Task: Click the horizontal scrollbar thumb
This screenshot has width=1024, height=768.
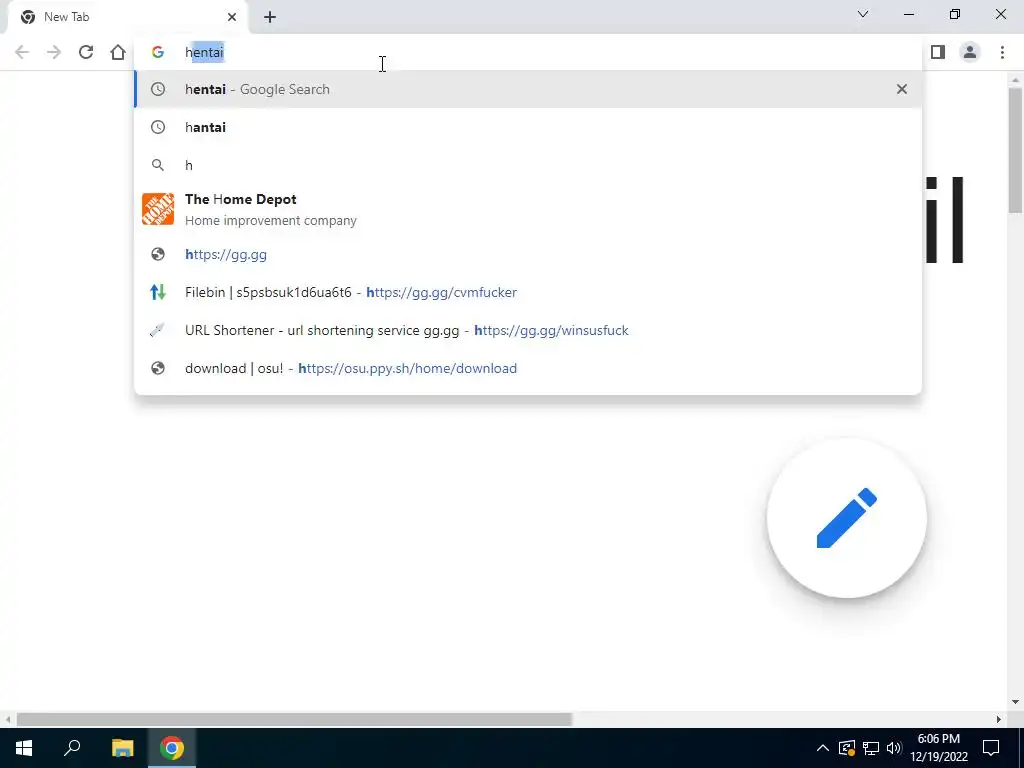Action: coord(294,719)
